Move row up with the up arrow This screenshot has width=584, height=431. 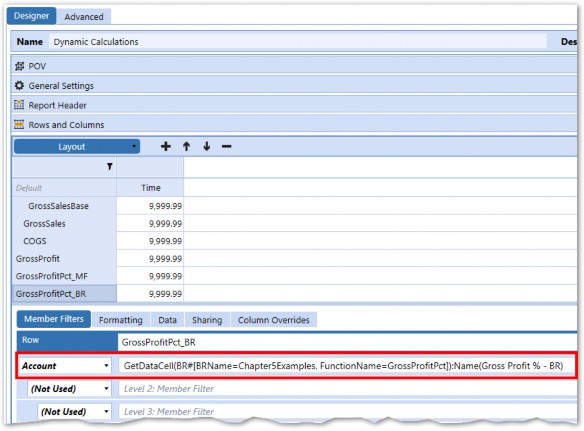tap(186, 146)
